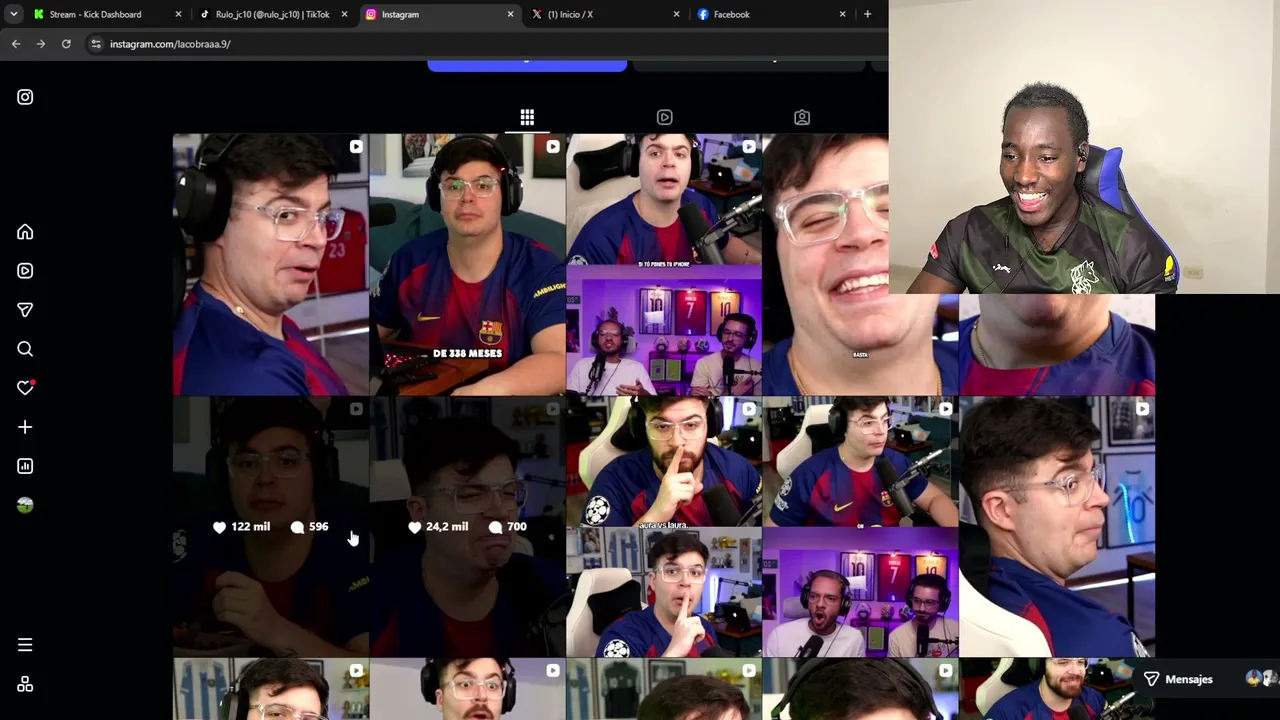Open the Meta apps icon at sidebar bottom
Screen dimensions: 1280x720
click(x=25, y=684)
